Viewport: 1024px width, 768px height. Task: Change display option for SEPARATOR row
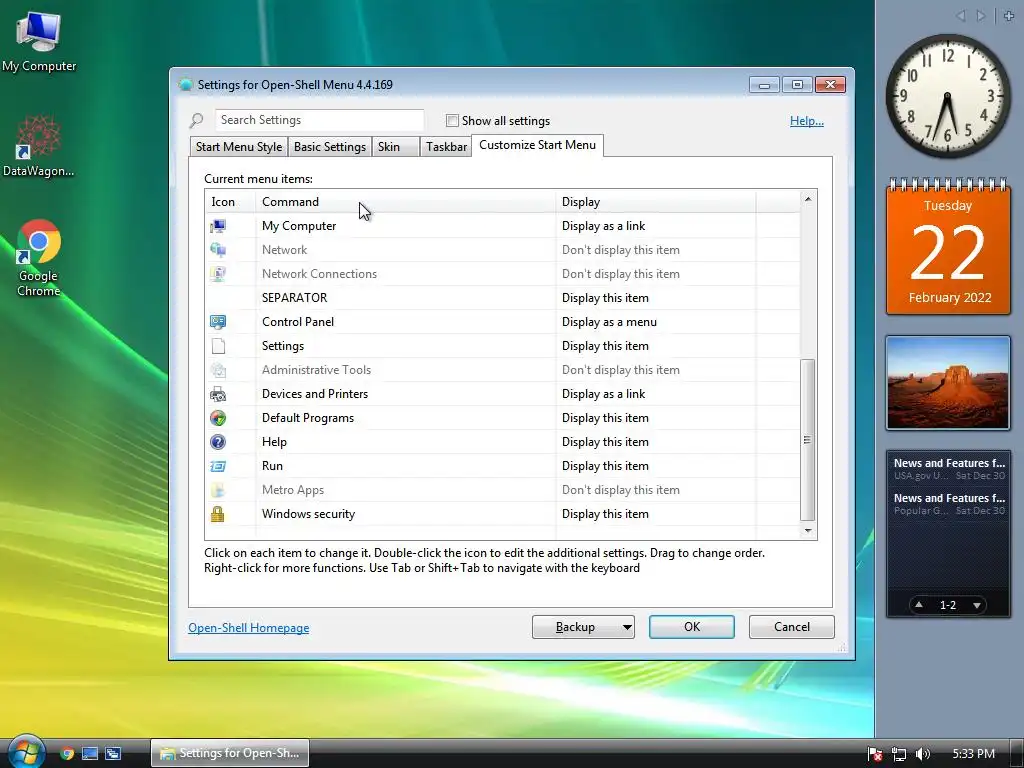(605, 298)
